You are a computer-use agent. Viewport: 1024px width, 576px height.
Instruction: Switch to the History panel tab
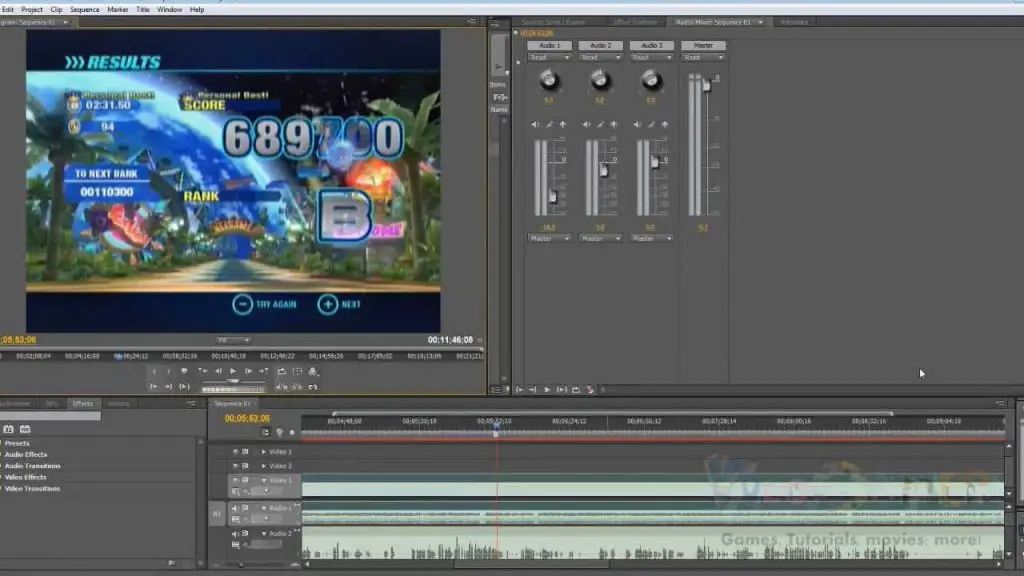(x=118, y=404)
